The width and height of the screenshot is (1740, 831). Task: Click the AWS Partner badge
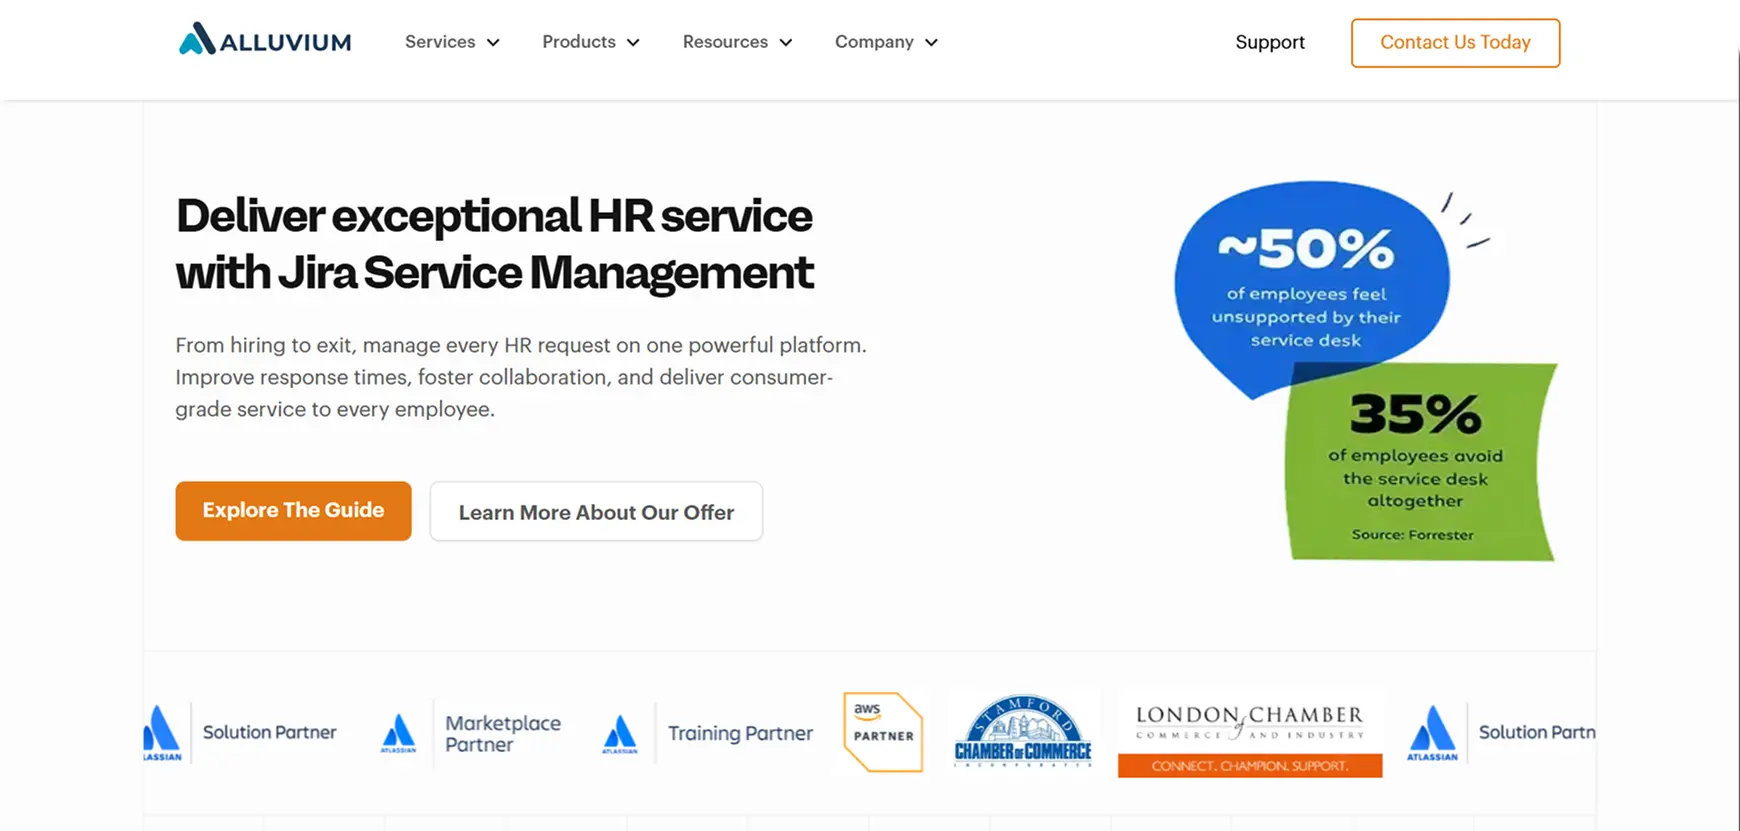coord(883,732)
